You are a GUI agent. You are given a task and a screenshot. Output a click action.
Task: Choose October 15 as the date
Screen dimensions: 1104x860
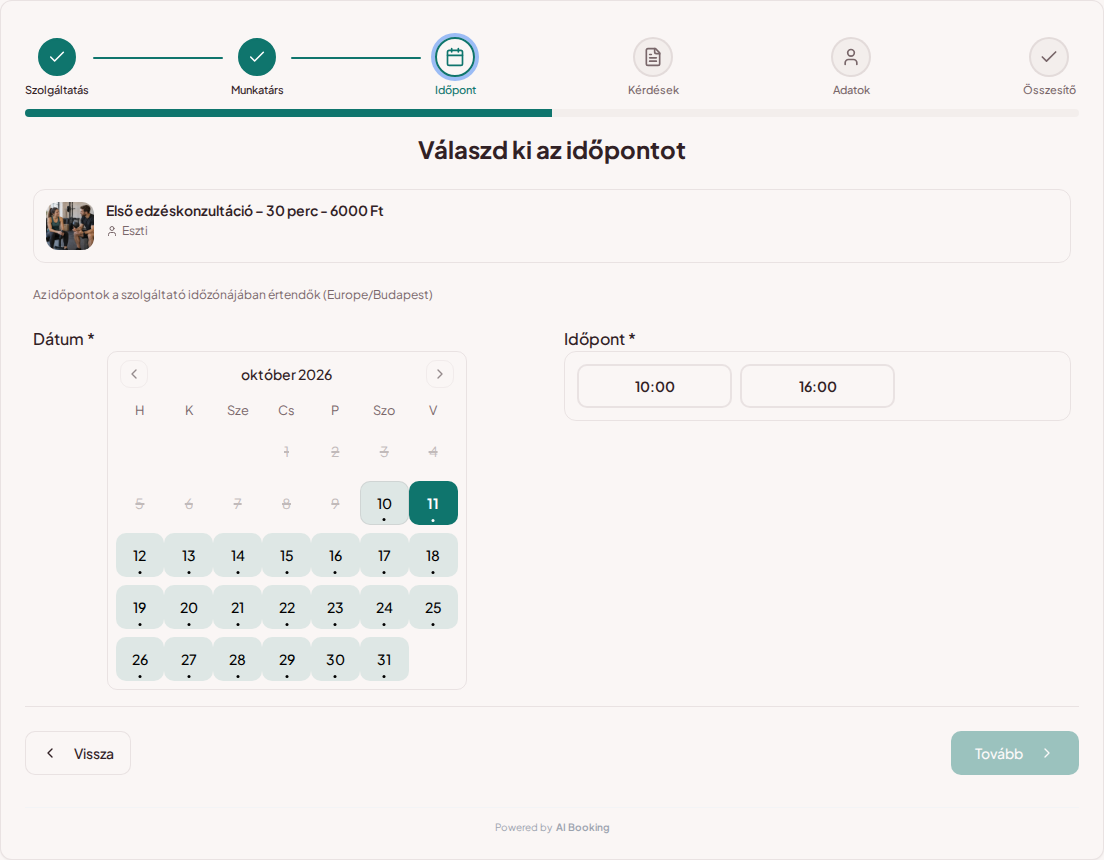287,555
